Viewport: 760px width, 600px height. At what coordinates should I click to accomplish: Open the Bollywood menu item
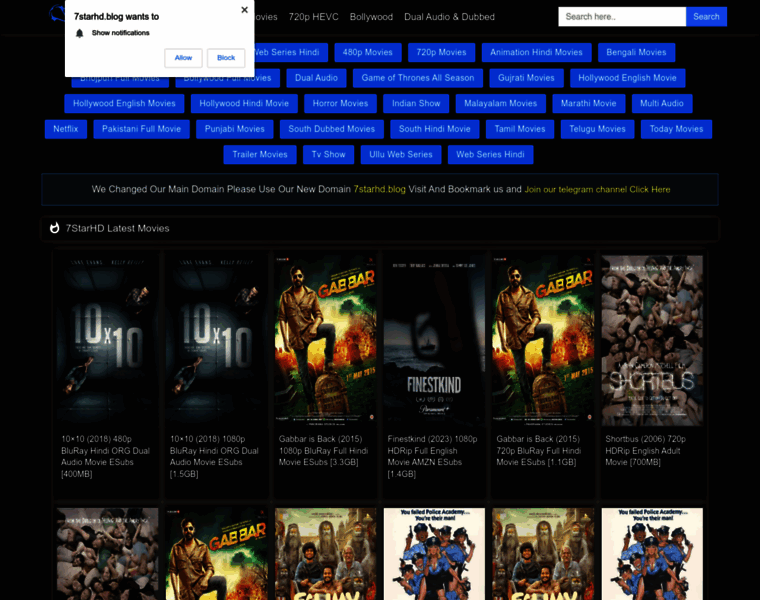[371, 17]
